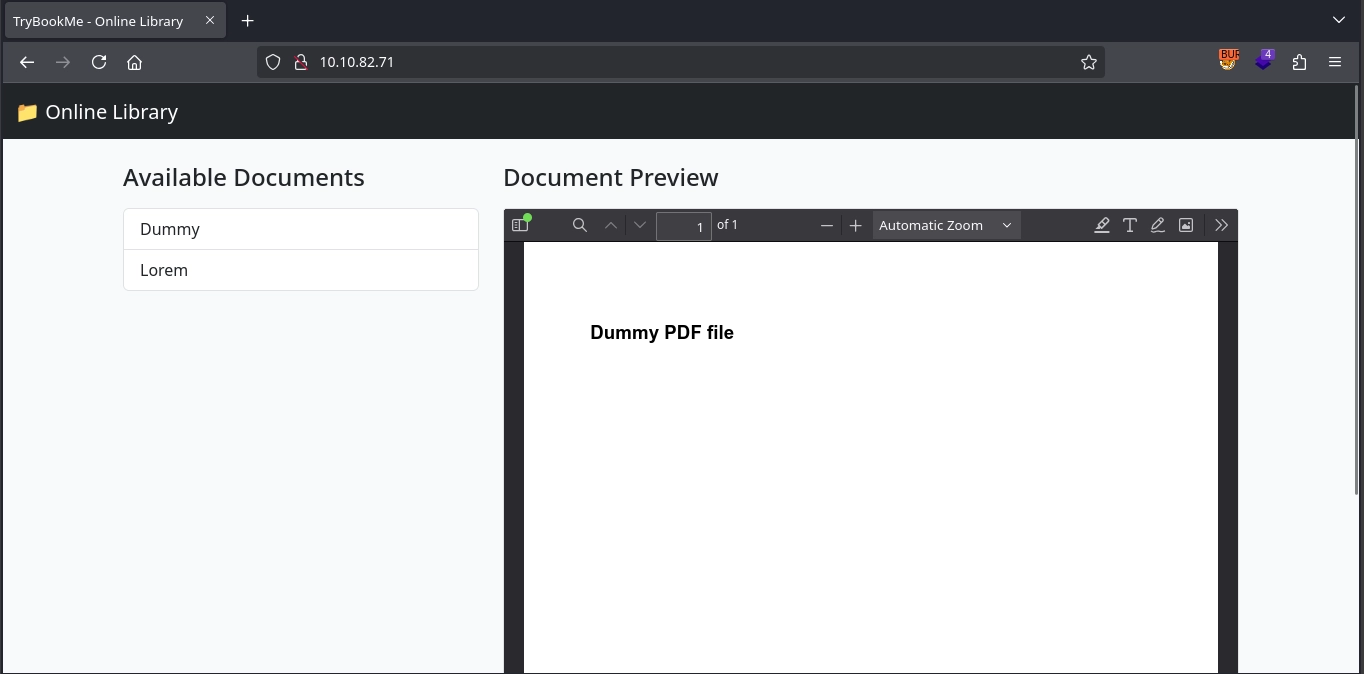Zoom in the PDF preview
The image size is (1364, 674).
point(855,225)
